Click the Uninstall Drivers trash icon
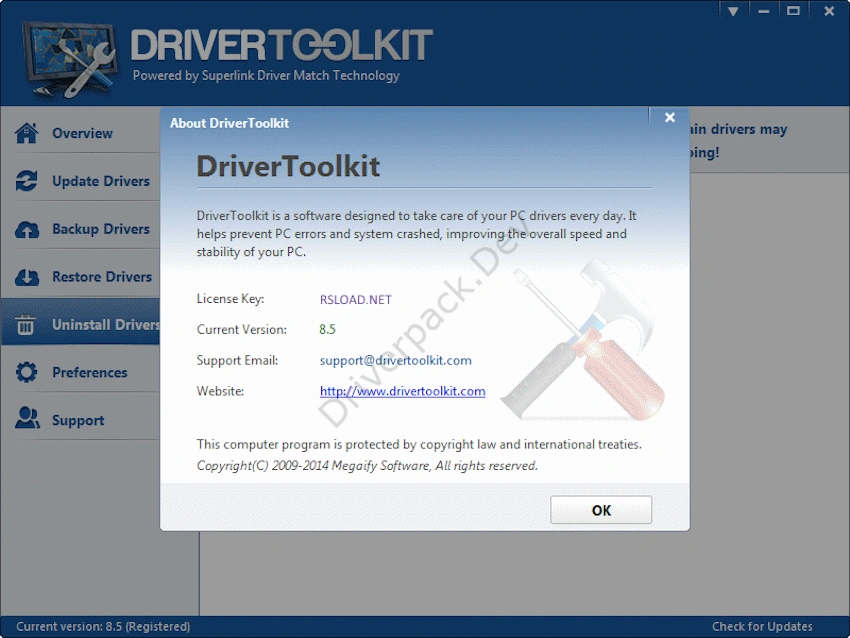Screen dimensions: 850x638 click(25, 325)
